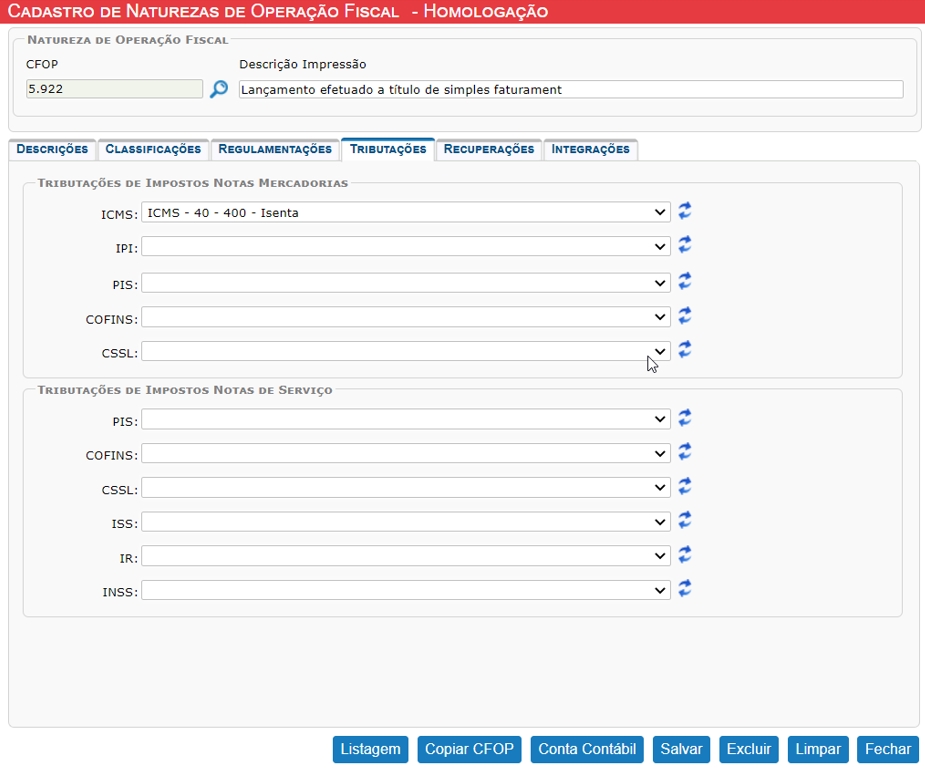Viewport: 925px width, 771px height.
Task: Clear the form with Limpar
Action: click(x=818, y=749)
